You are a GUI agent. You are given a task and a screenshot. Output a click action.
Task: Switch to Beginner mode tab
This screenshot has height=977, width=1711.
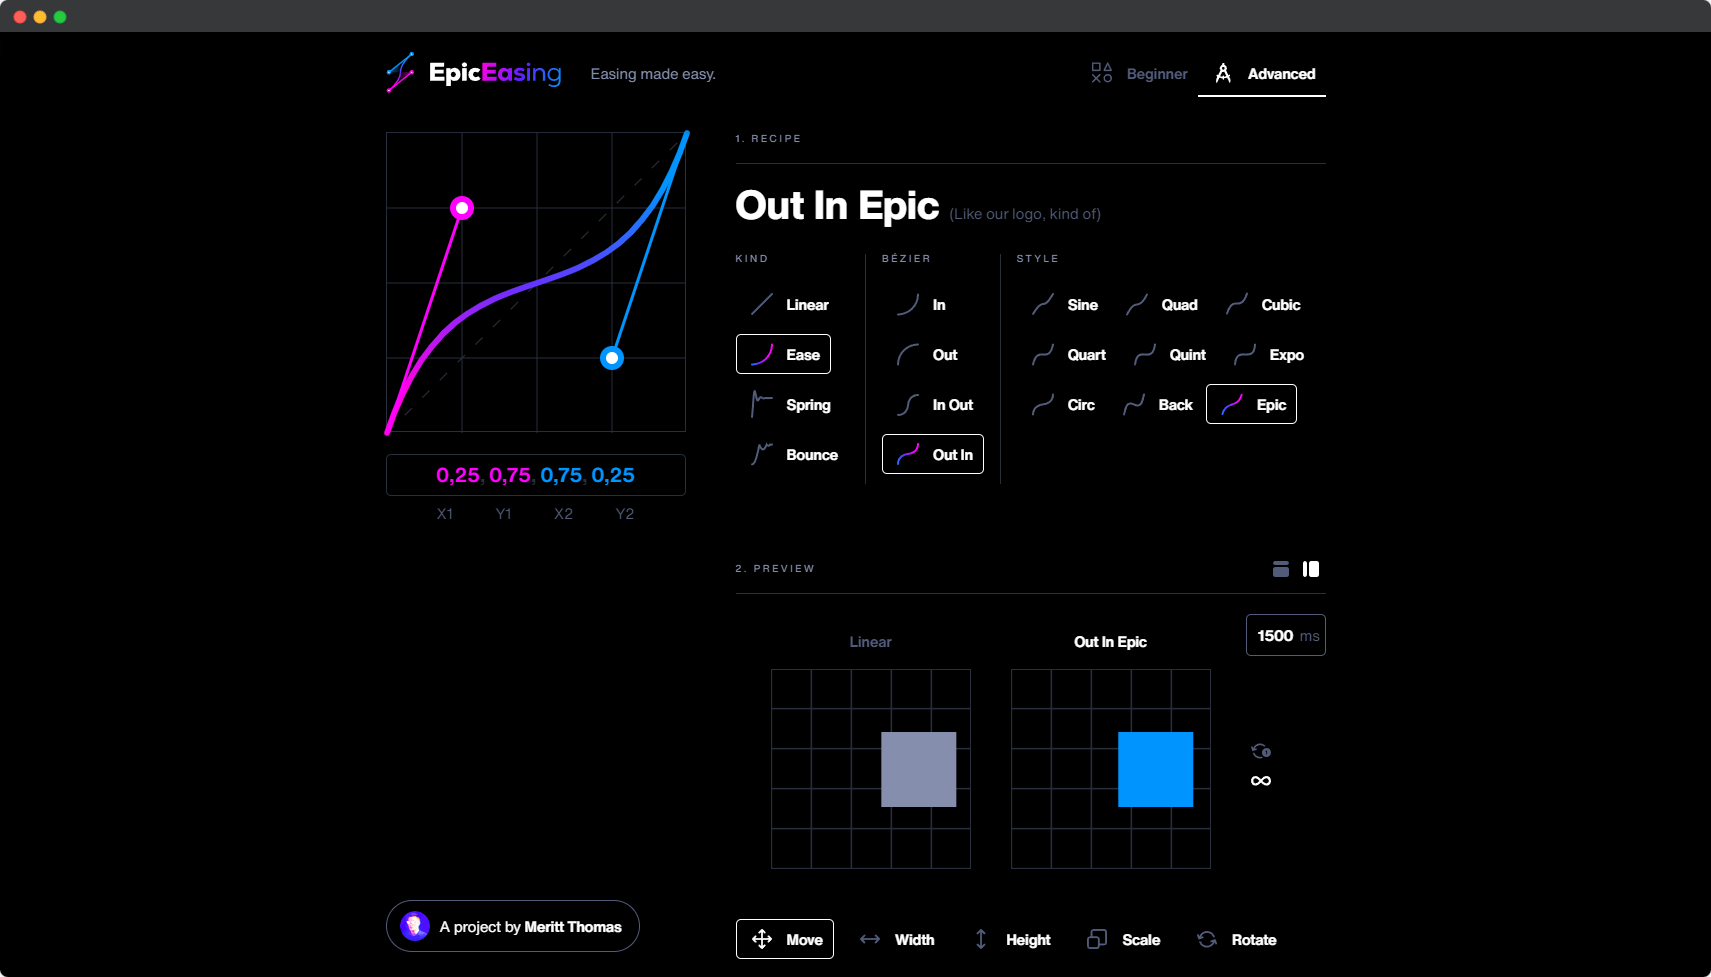click(1139, 74)
